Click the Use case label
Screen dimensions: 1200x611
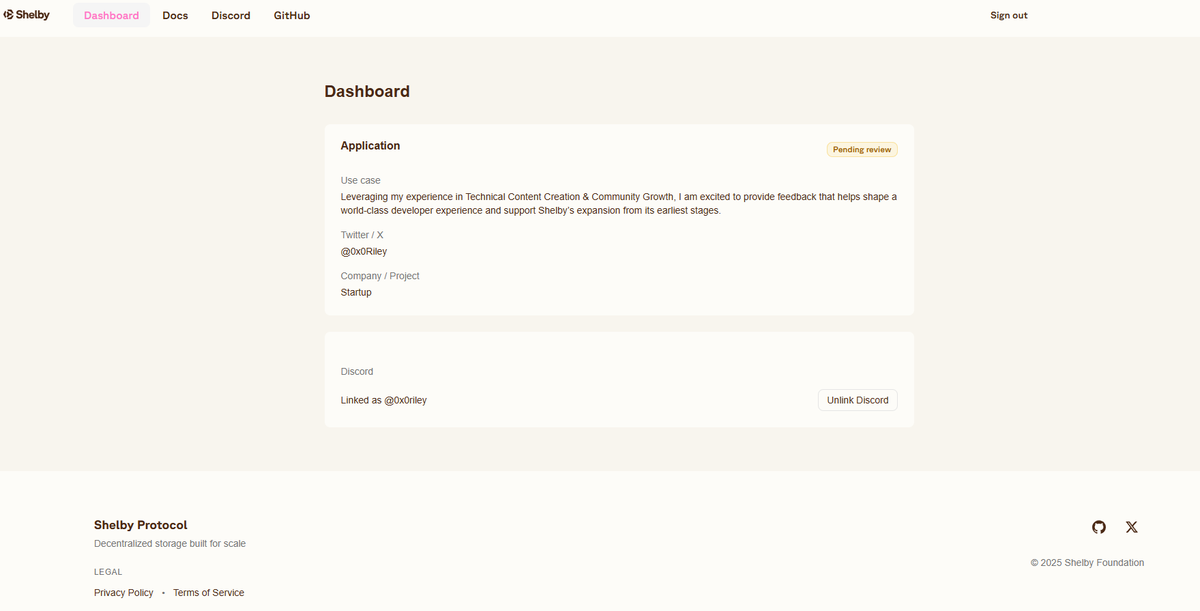361,180
